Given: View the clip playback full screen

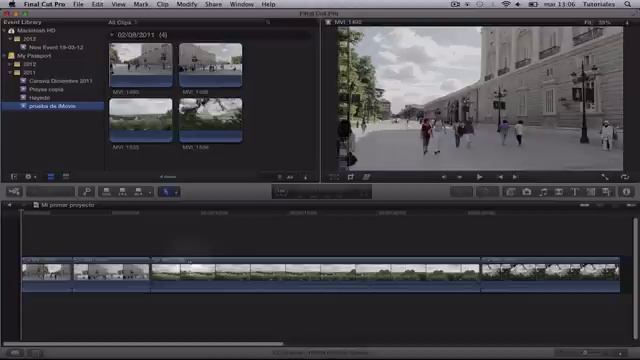Looking at the screenshot, I should coord(605,177).
